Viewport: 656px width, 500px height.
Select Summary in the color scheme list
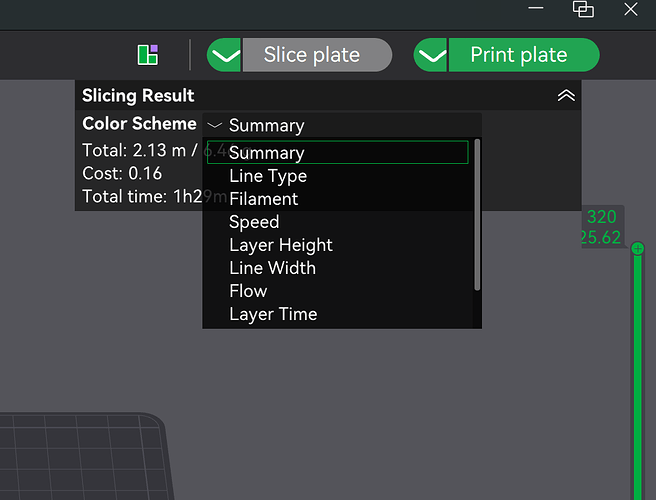click(x=338, y=152)
